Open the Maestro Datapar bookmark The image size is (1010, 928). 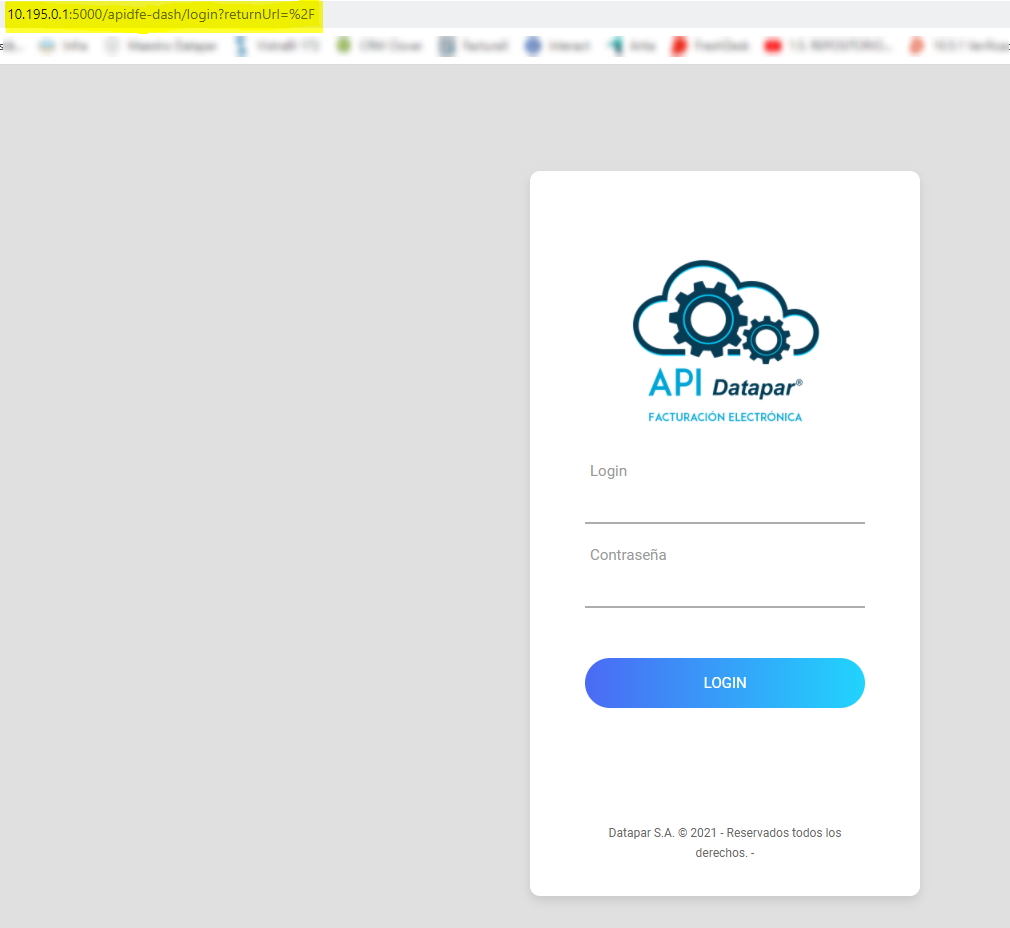[x=162, y=46]
